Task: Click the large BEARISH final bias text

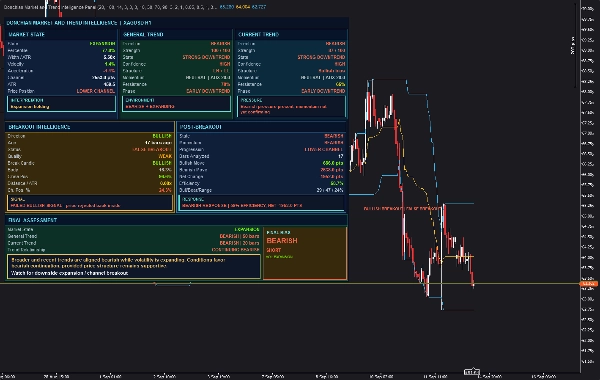Action: [282, 241]
